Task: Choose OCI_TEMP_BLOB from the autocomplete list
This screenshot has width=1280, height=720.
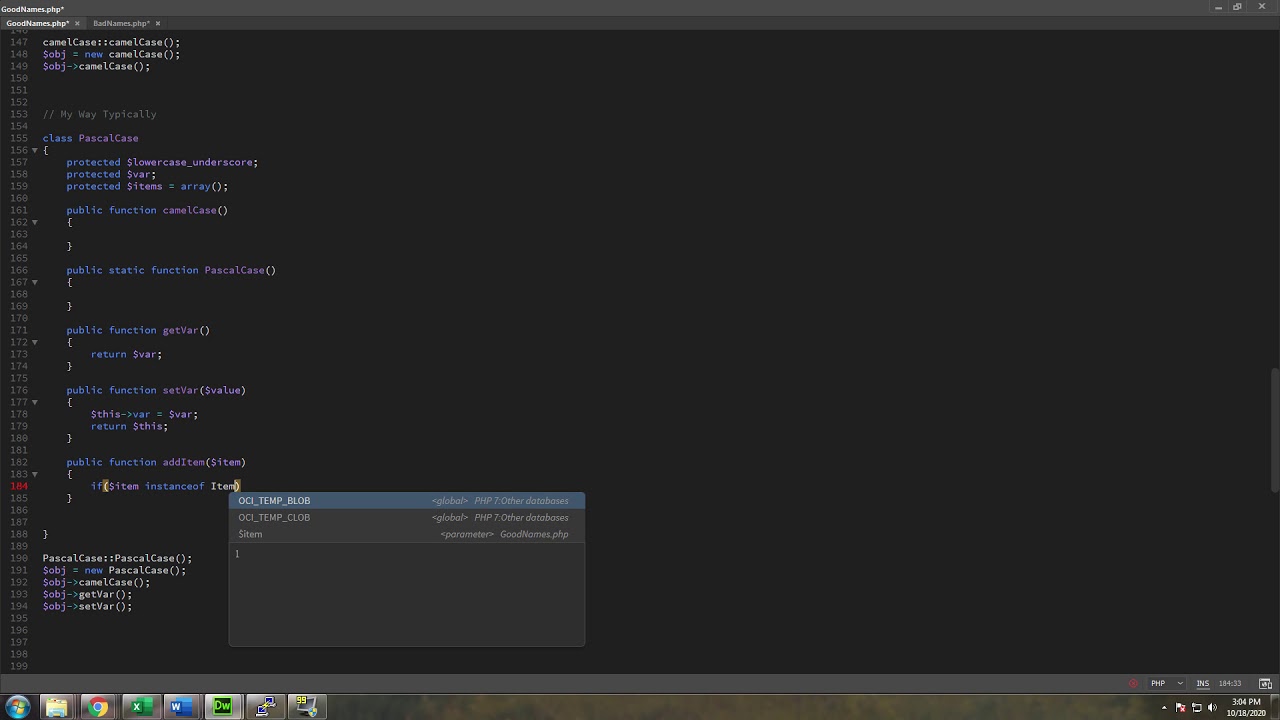Action: 406,501
